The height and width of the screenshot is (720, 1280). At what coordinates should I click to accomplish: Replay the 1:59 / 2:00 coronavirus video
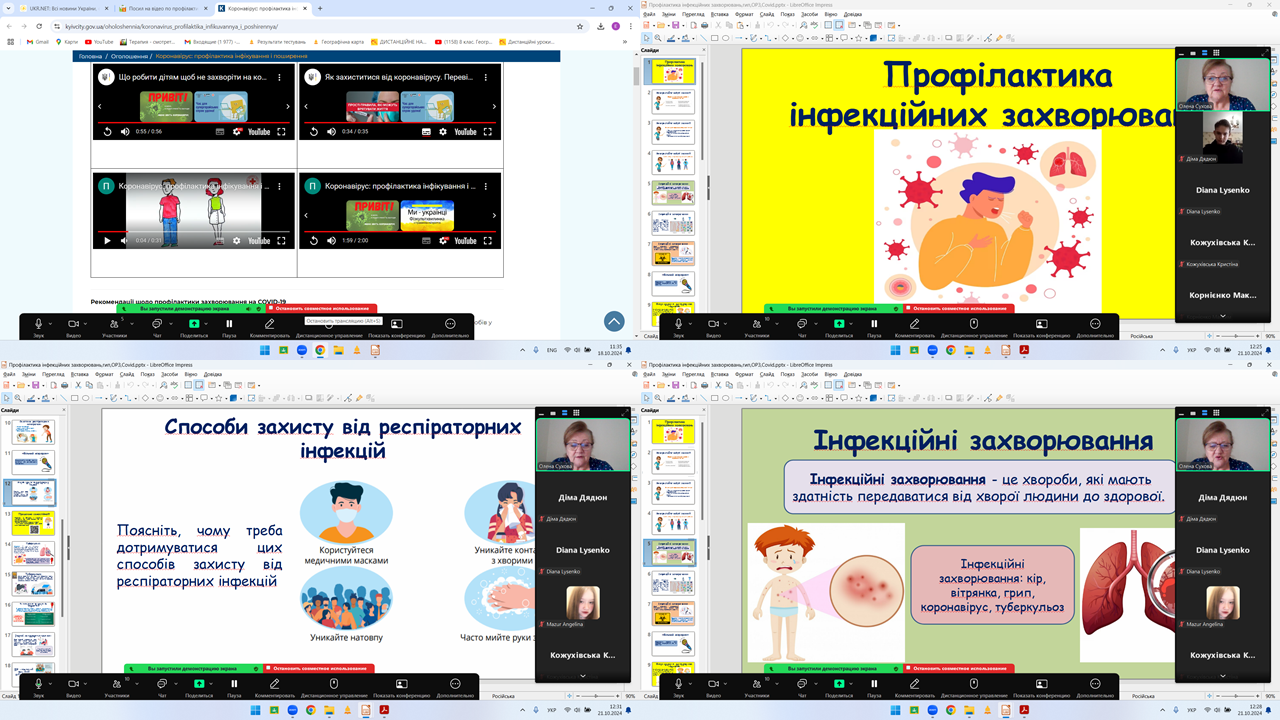314,241
